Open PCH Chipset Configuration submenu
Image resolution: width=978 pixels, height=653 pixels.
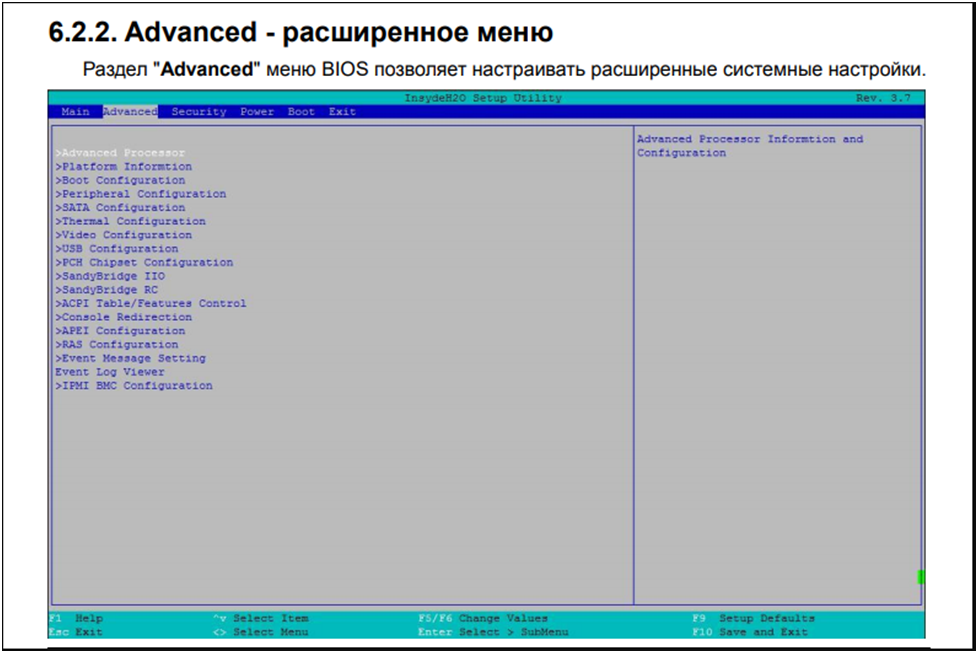144,263
